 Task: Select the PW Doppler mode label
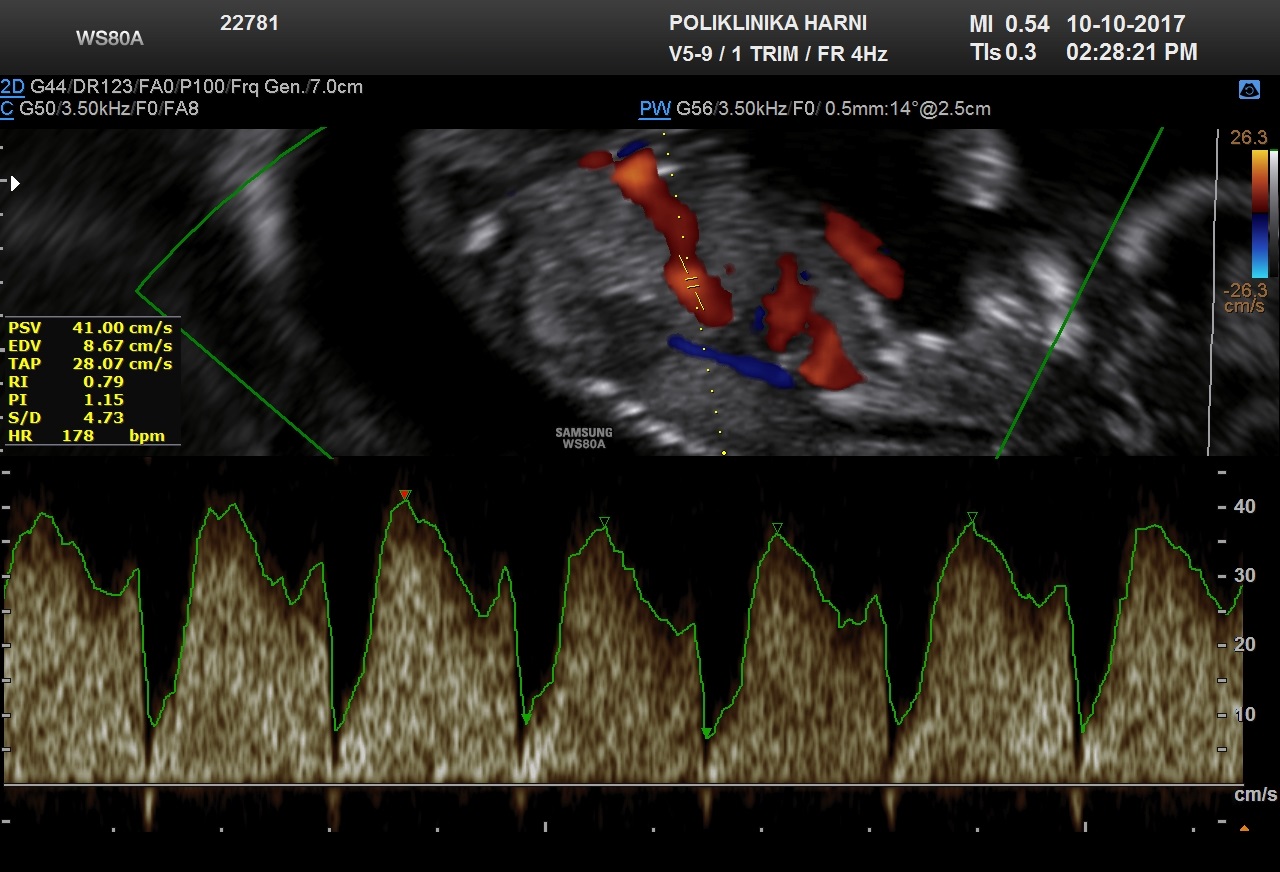pyautogui.click(x=654, y=109)
